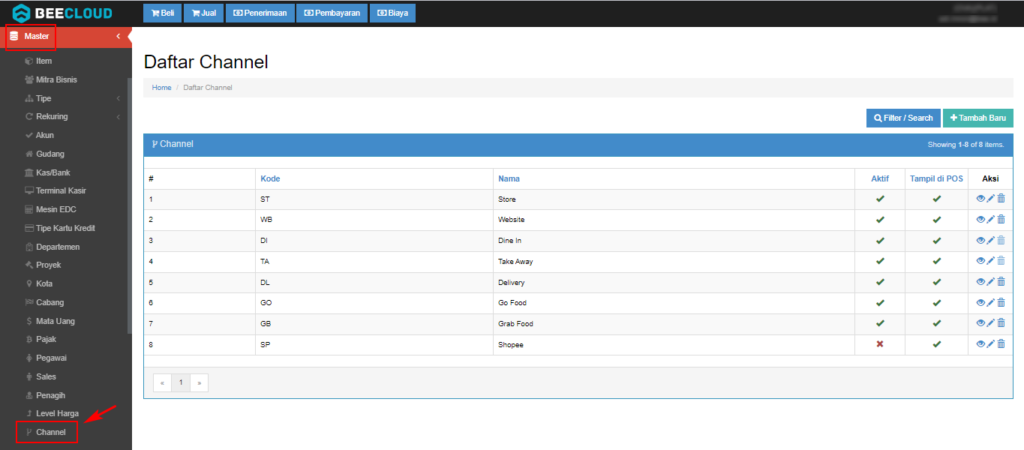
Task: Open Kota in the sidebar
Action: 39,283
